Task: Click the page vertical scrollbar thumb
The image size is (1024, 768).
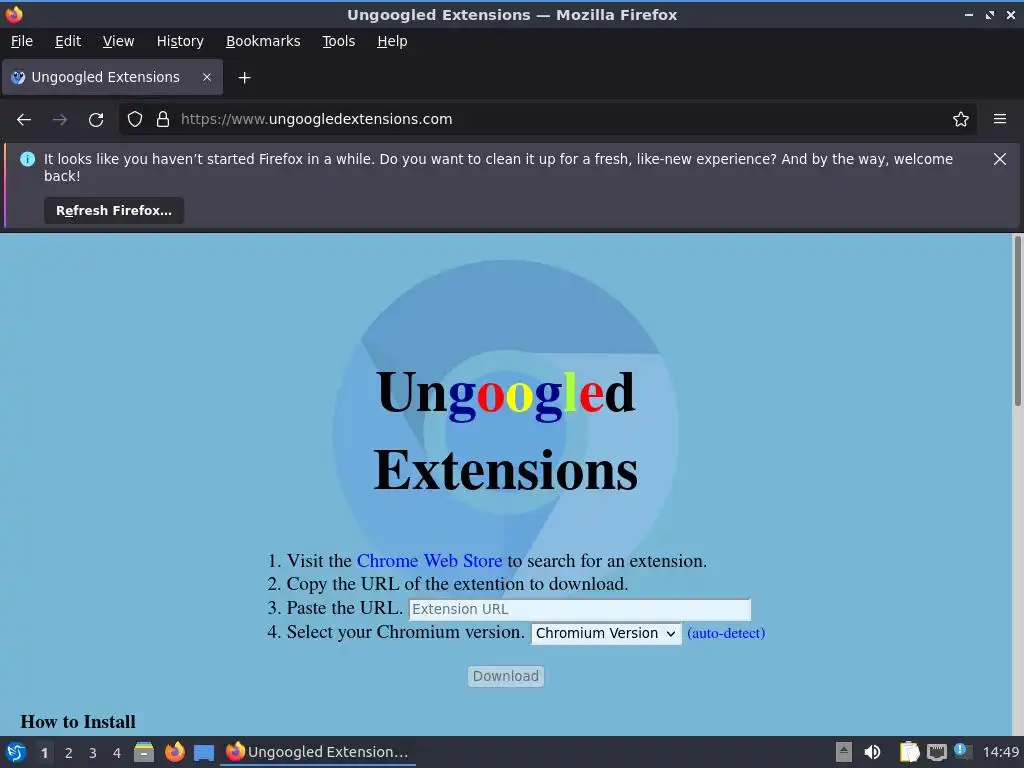Action: [x=1017, y=321]
